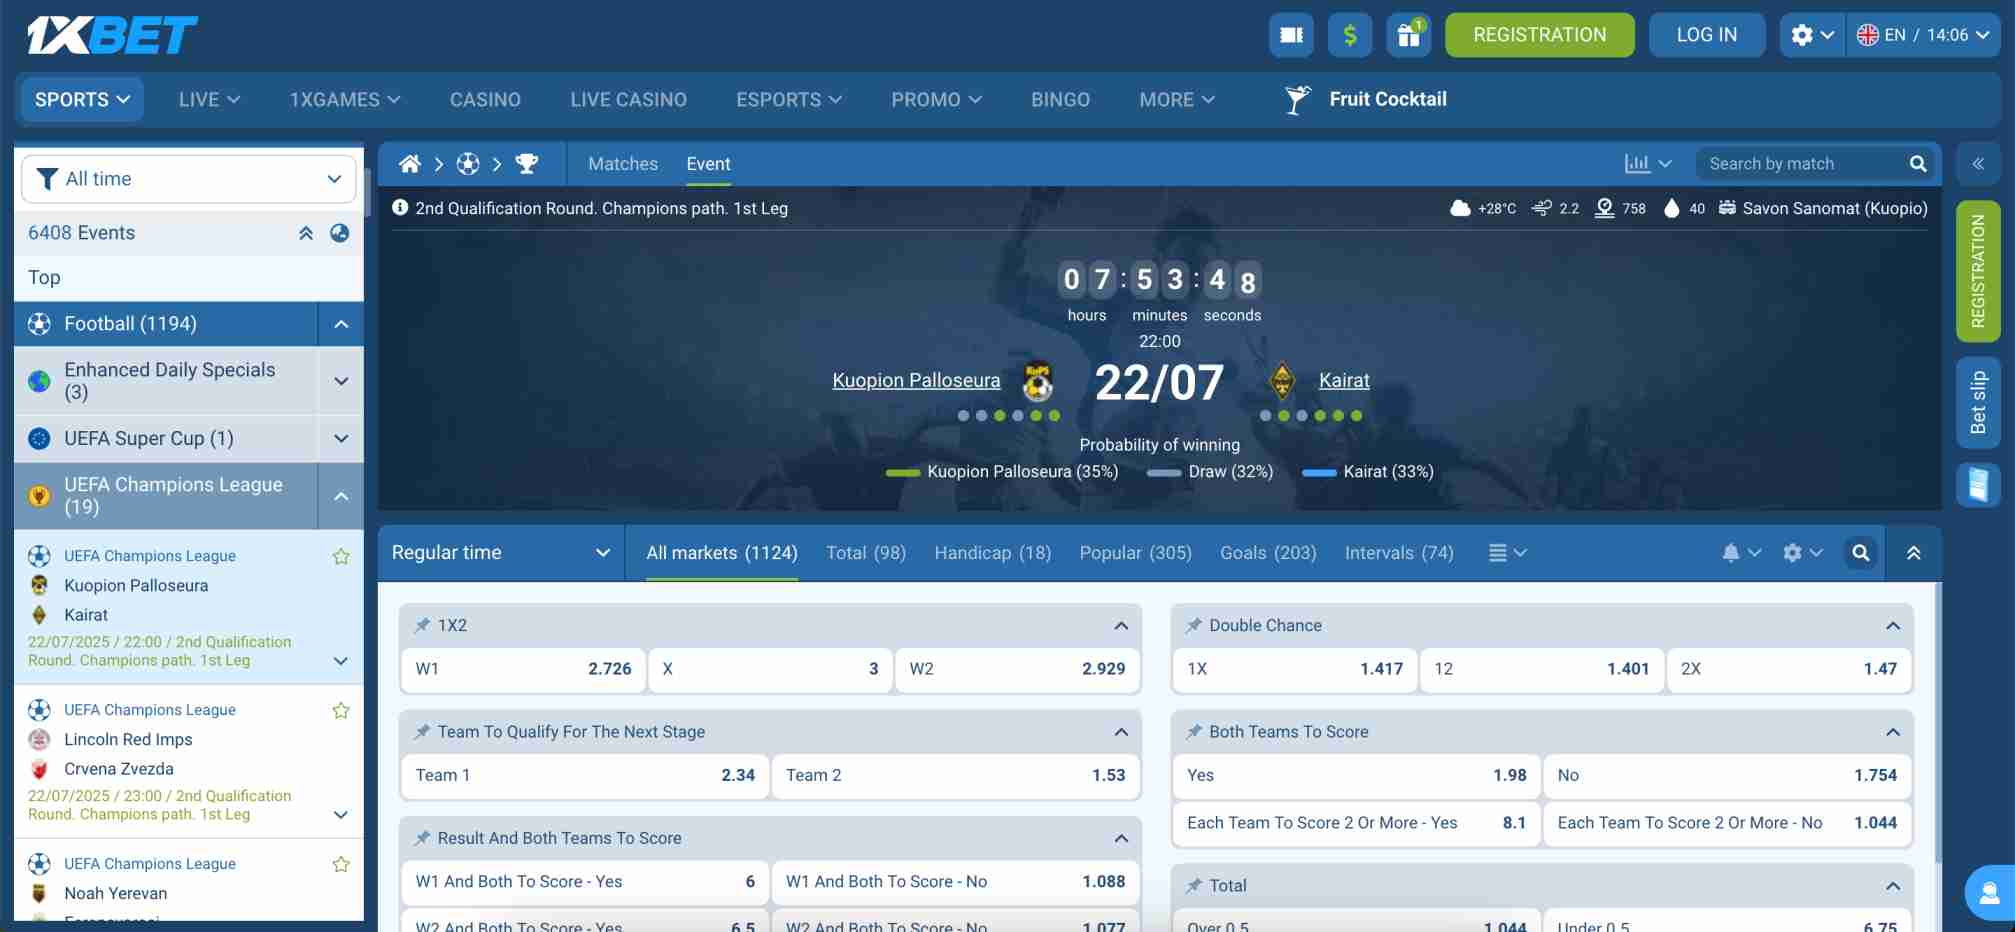Open the 1XGAMES menu

pos(345,100)
